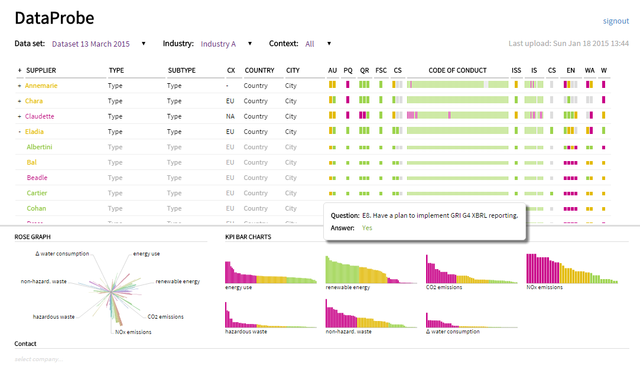Open supplier Annemarie
Image resolution: width=640 pixels, height=370 pixels.
(x=41, y=86)
